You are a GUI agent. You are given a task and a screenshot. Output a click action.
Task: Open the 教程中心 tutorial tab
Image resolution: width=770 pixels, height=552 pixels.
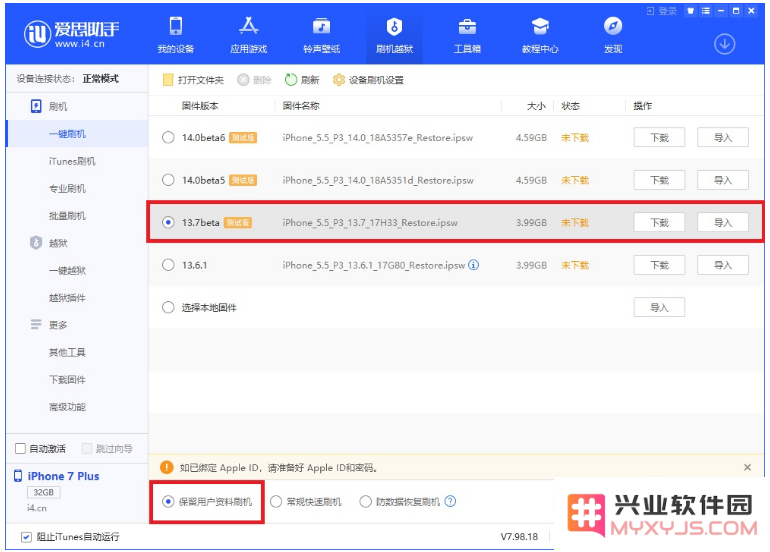[x=540, y=34]
